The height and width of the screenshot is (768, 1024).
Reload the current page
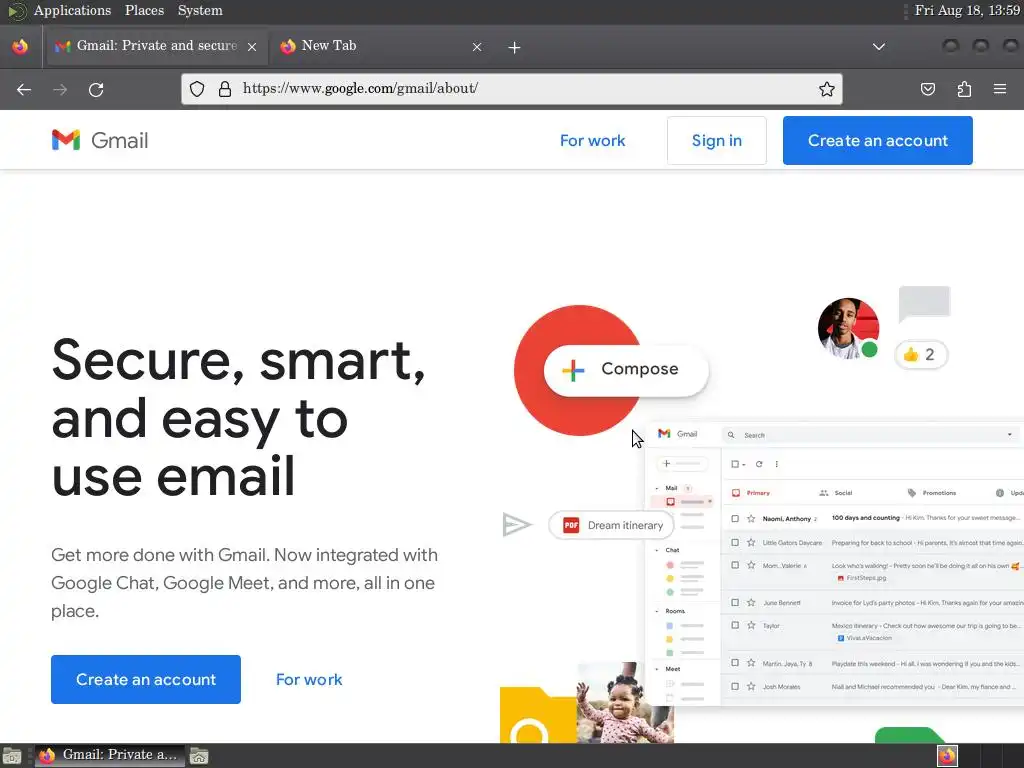pyautogui.click(x=96, y=89)
